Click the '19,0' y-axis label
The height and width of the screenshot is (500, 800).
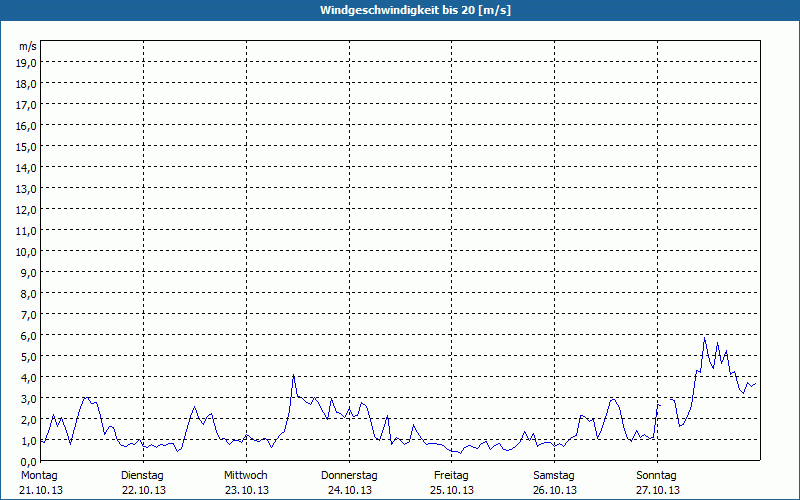pyautogui.click(x=26, y=63)
